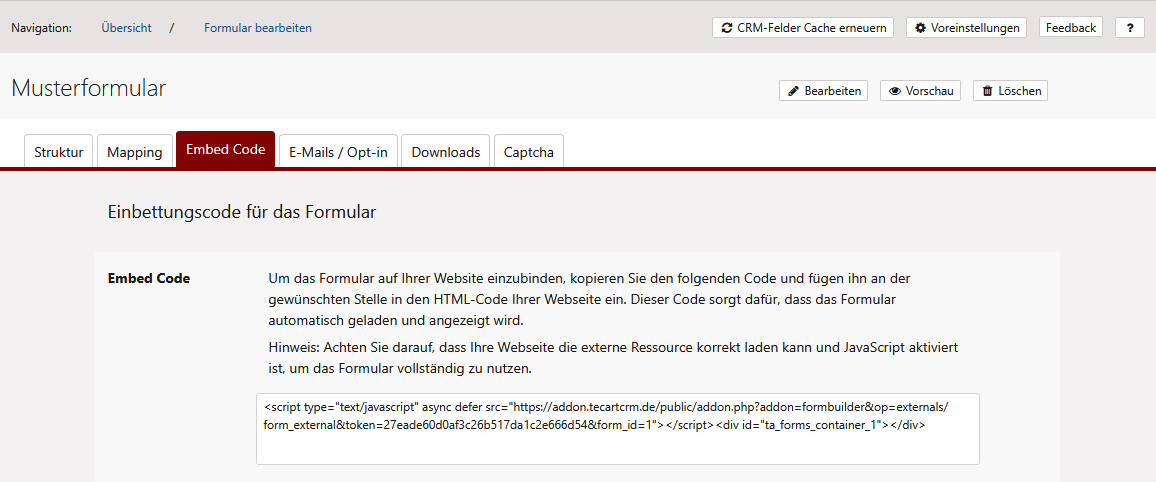1156x482 pixels.
Task: Follow the Formular bearbeiten breadcrumb link
Action: 257,28
